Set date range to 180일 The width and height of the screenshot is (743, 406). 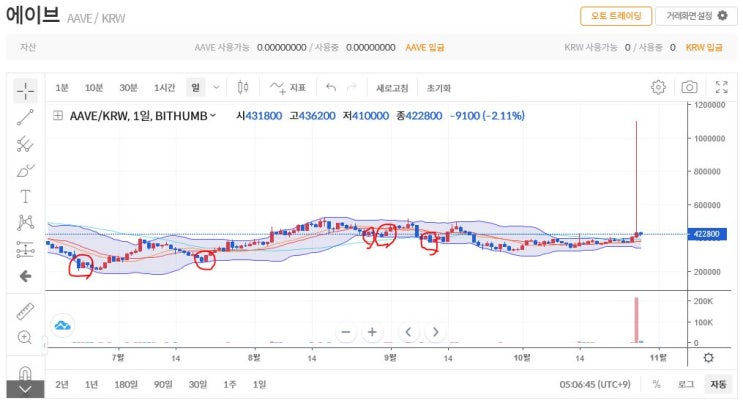[126, 384]
